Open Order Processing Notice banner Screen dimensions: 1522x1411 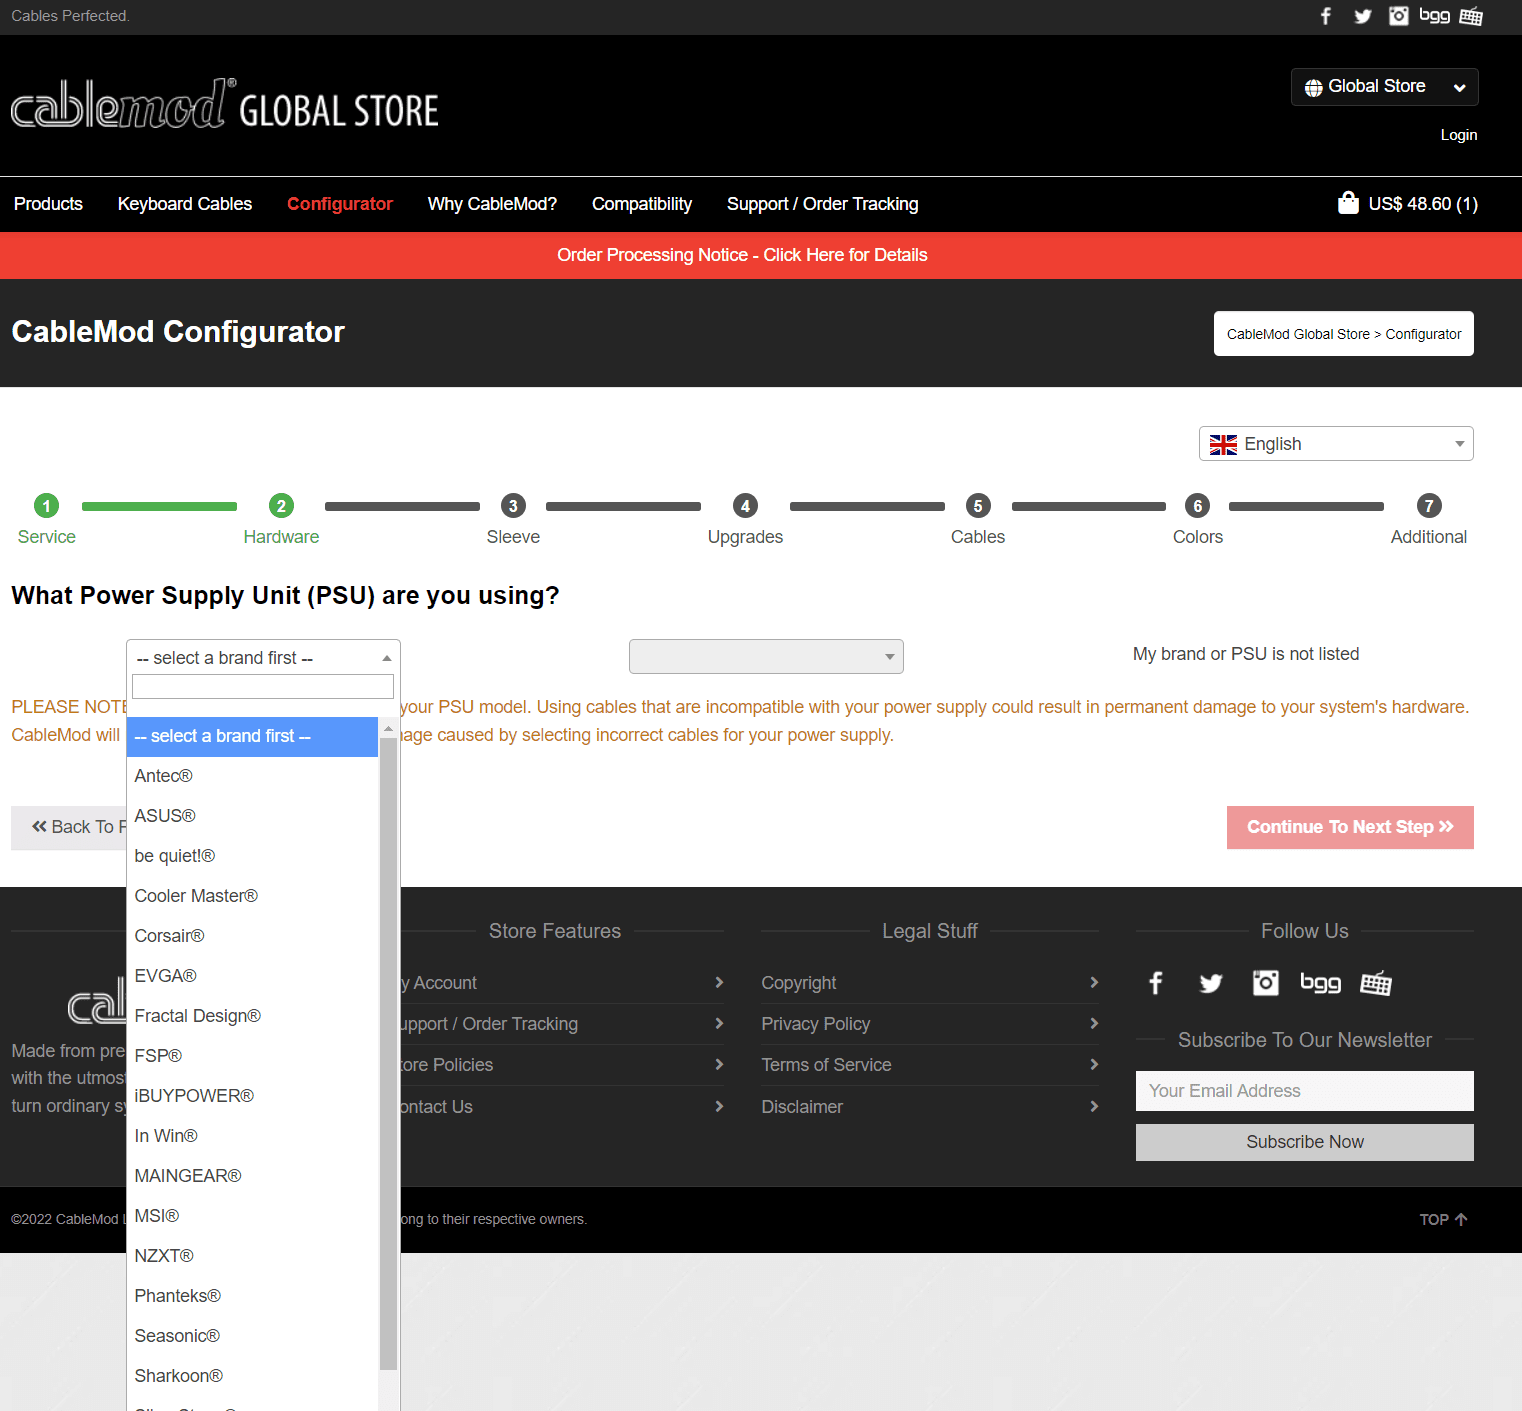coord(742,255)
